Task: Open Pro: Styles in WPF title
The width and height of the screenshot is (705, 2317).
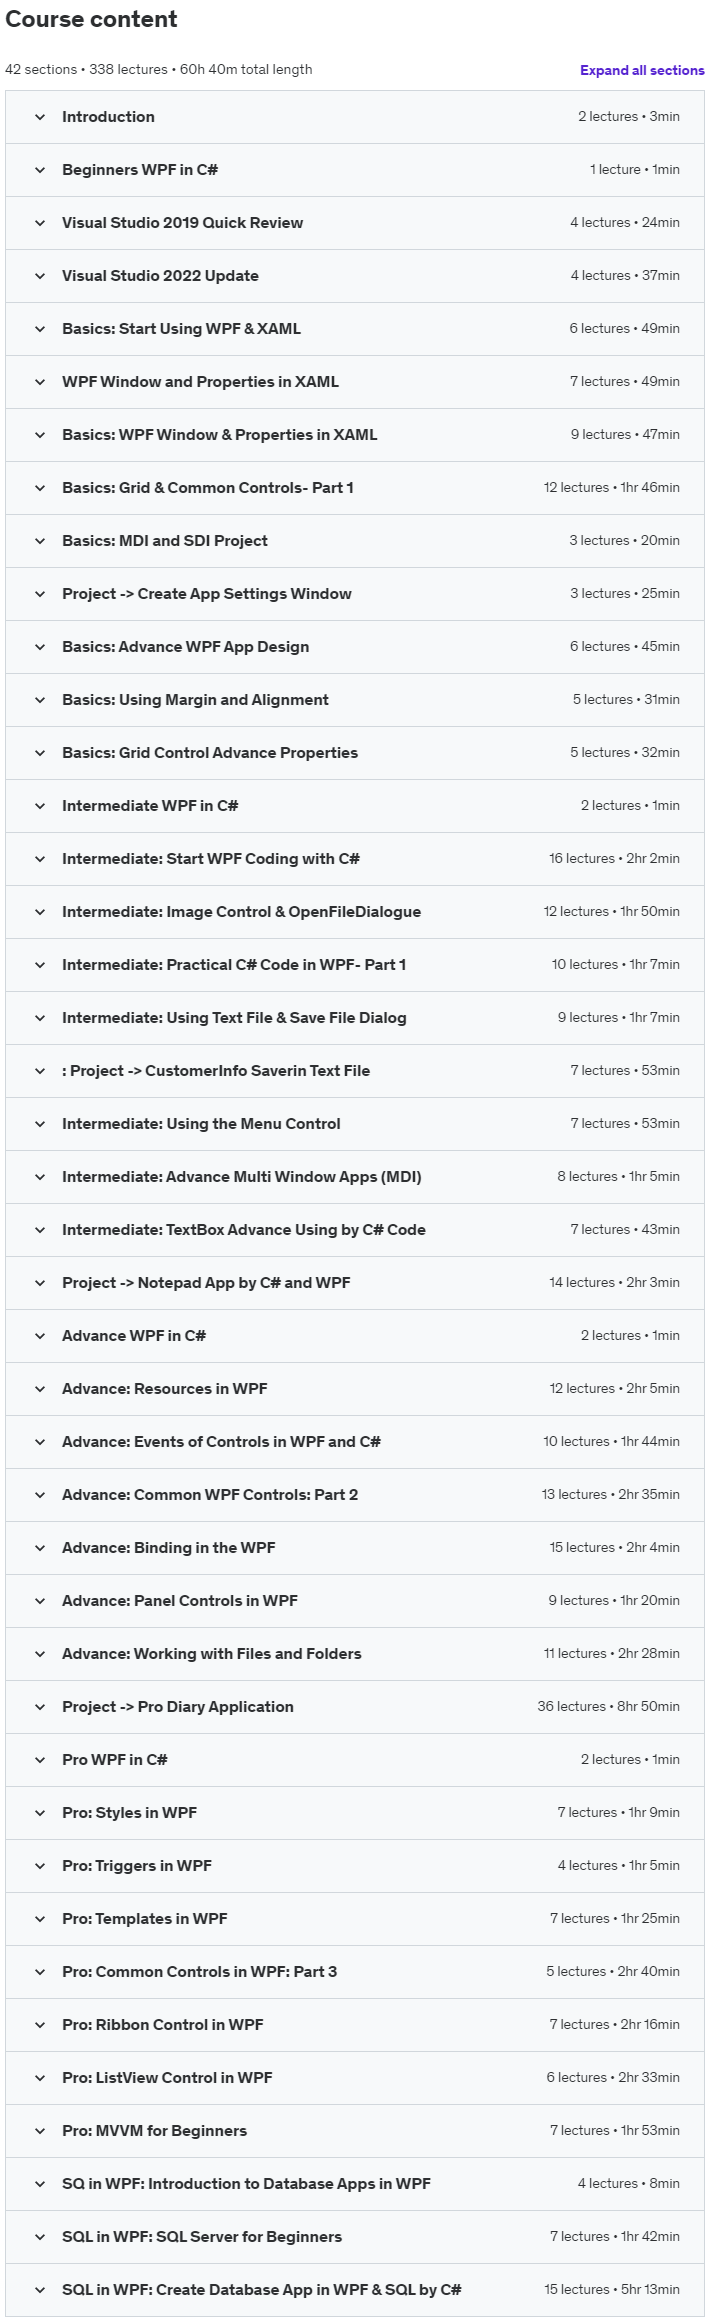Action: pyautogui.click(x=130, y=1813)
